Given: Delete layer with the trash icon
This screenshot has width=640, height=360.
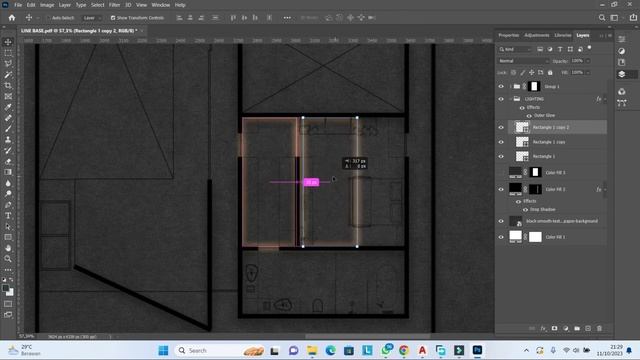Looking at the screenshot, I should coord(599,328).
